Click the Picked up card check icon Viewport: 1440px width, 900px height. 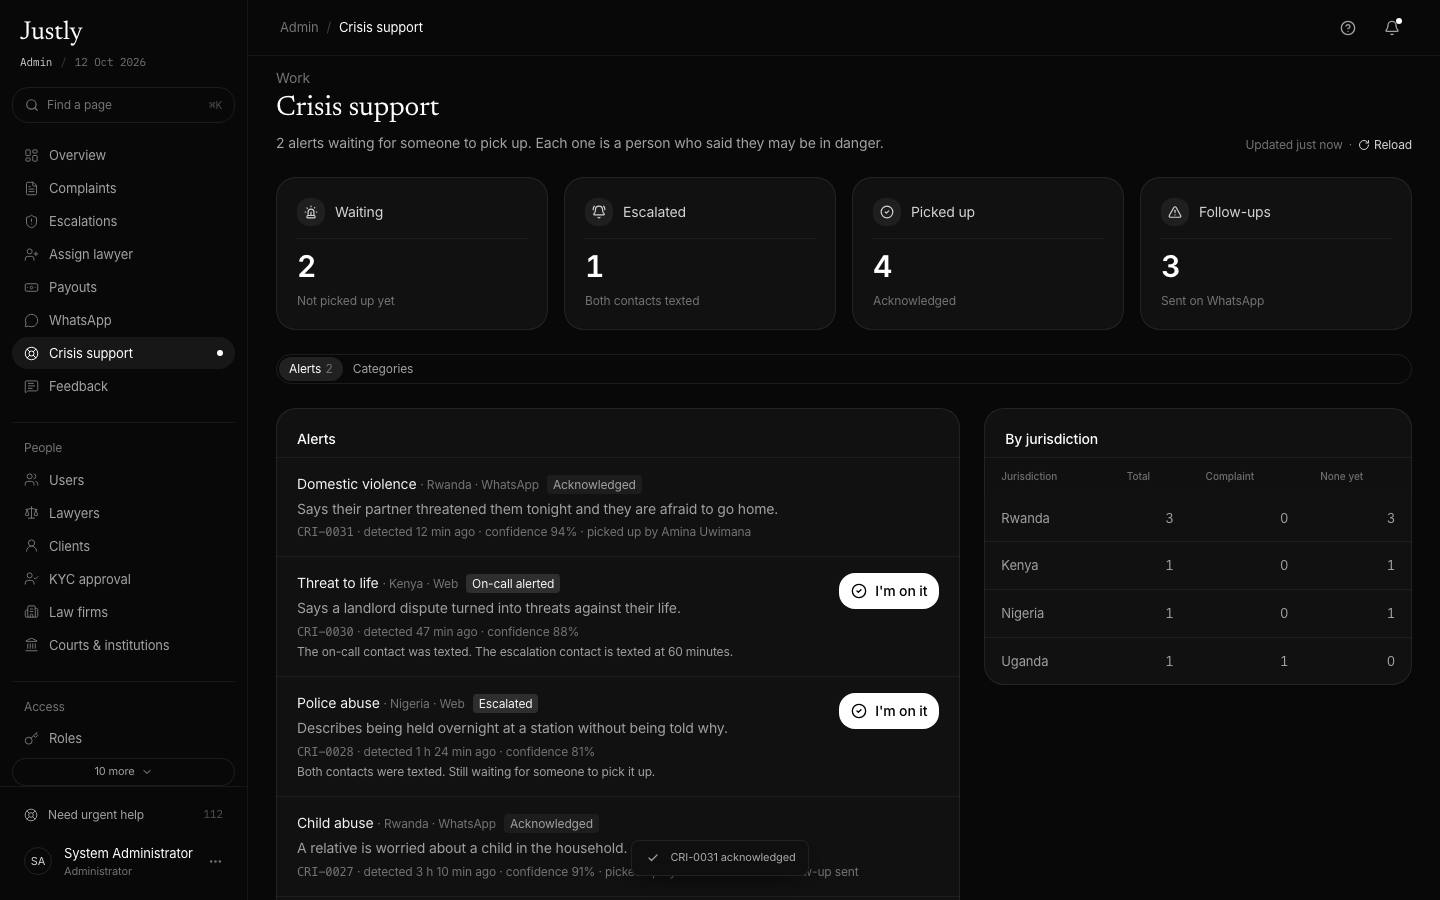pyautogui.click(x=887, y=212)
